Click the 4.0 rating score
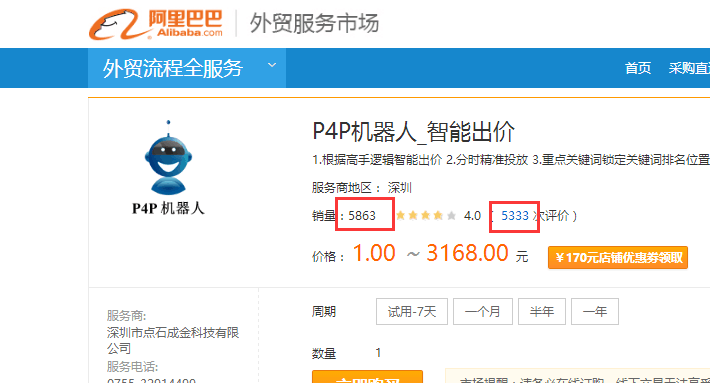The height and width of the screenshot is (383, 710). pos(472,216)
